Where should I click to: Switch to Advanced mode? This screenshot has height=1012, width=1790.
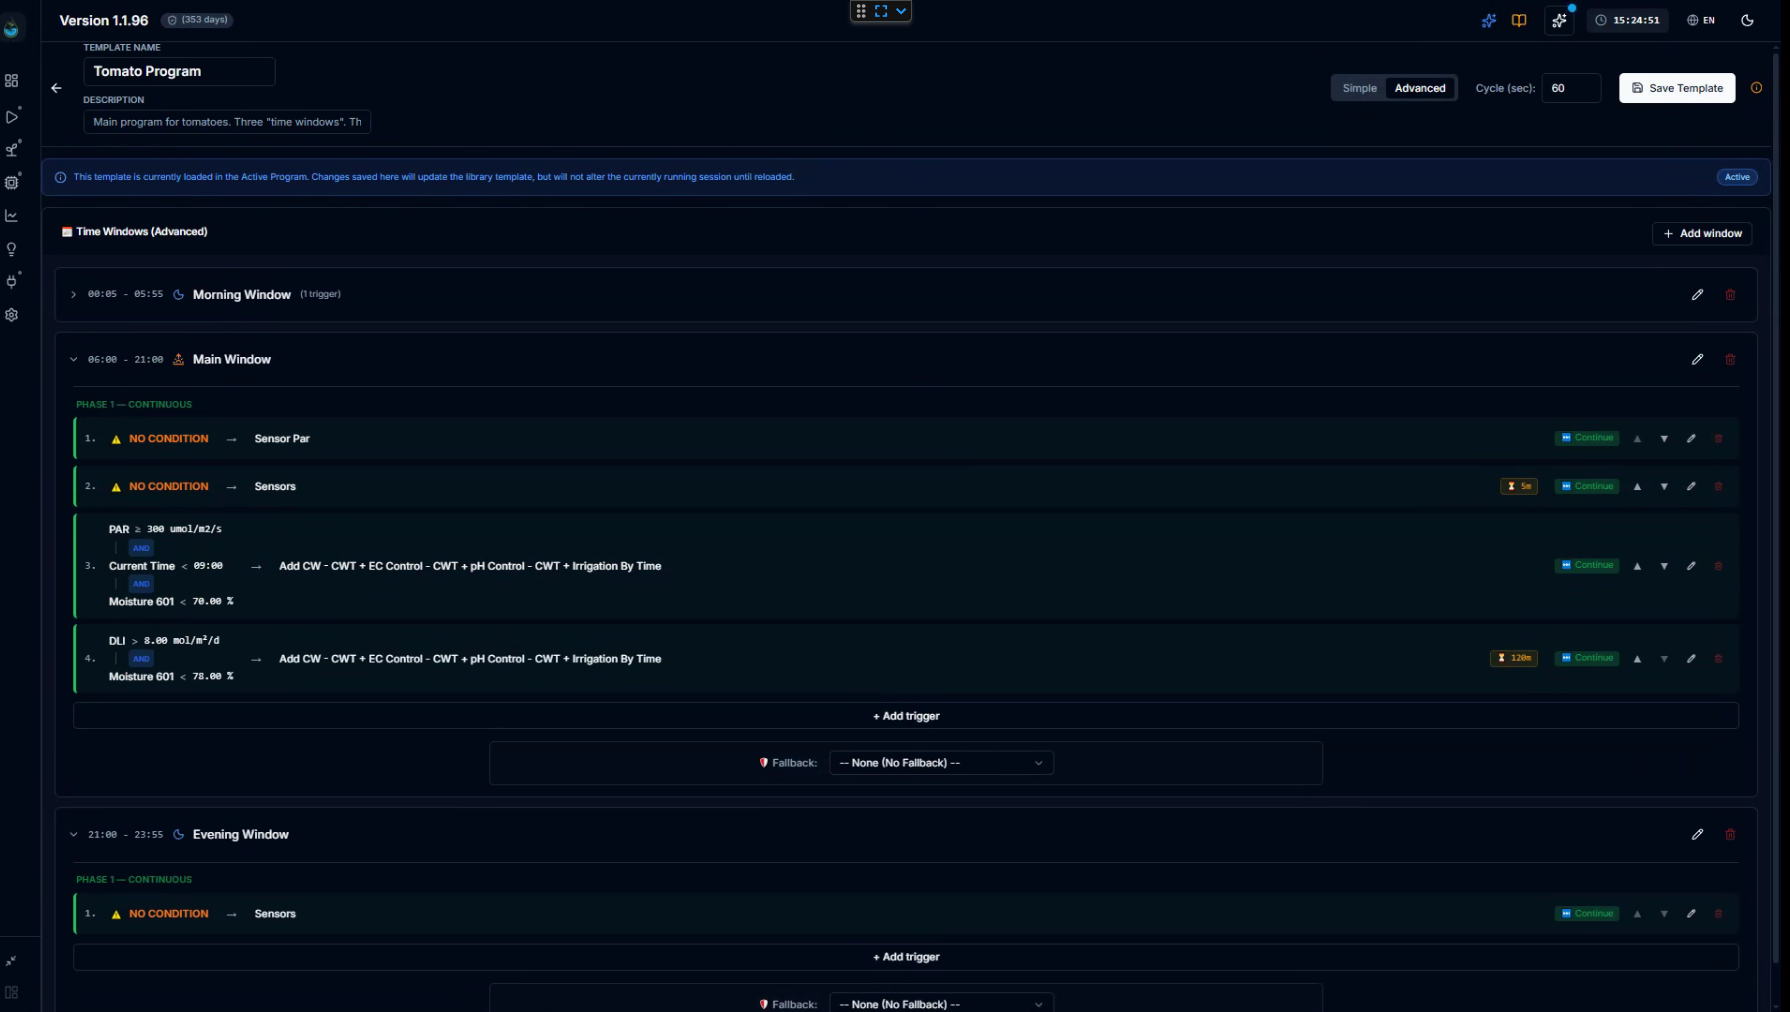pos(1420,88)
